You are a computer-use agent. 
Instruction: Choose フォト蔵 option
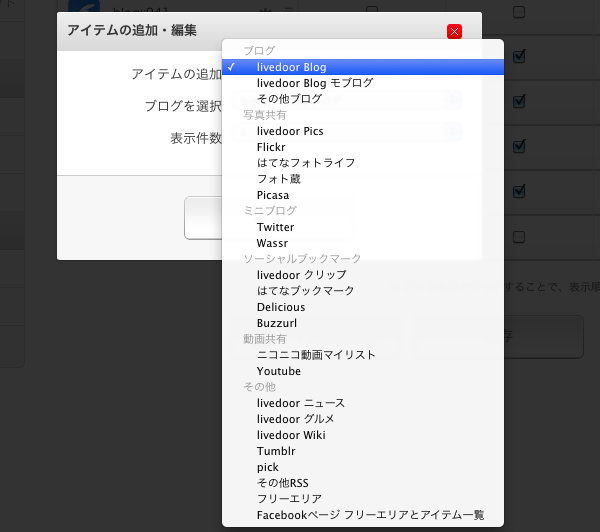click(x=363, y=179)
